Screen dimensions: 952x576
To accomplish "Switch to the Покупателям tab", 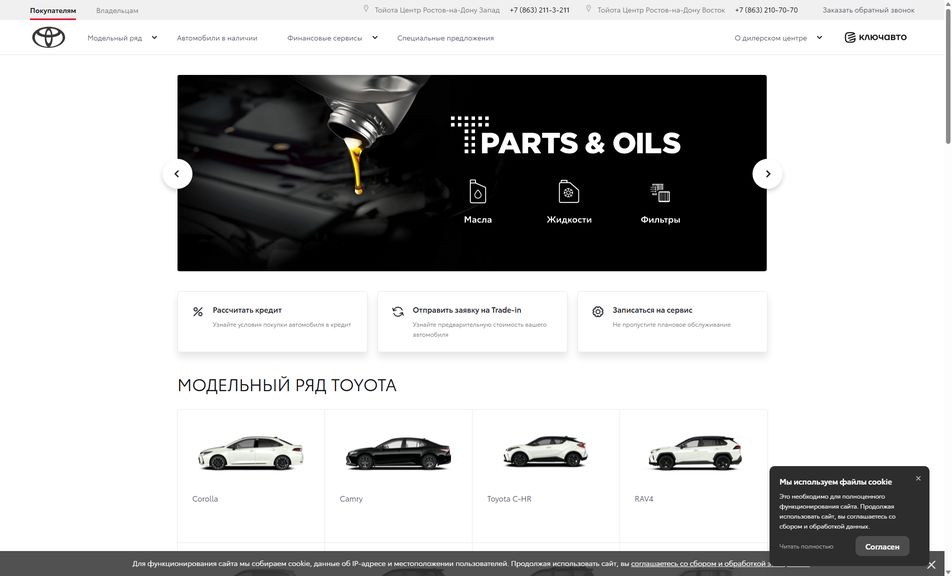I will 53,10.
